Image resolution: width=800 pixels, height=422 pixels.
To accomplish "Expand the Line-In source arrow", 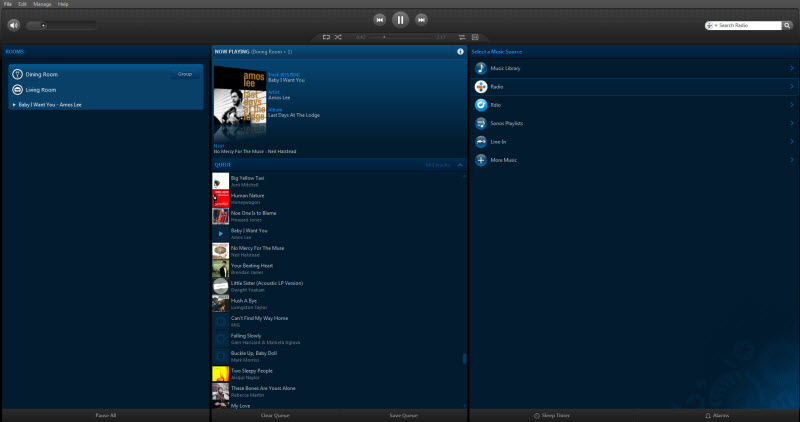I will click(791, 142).
